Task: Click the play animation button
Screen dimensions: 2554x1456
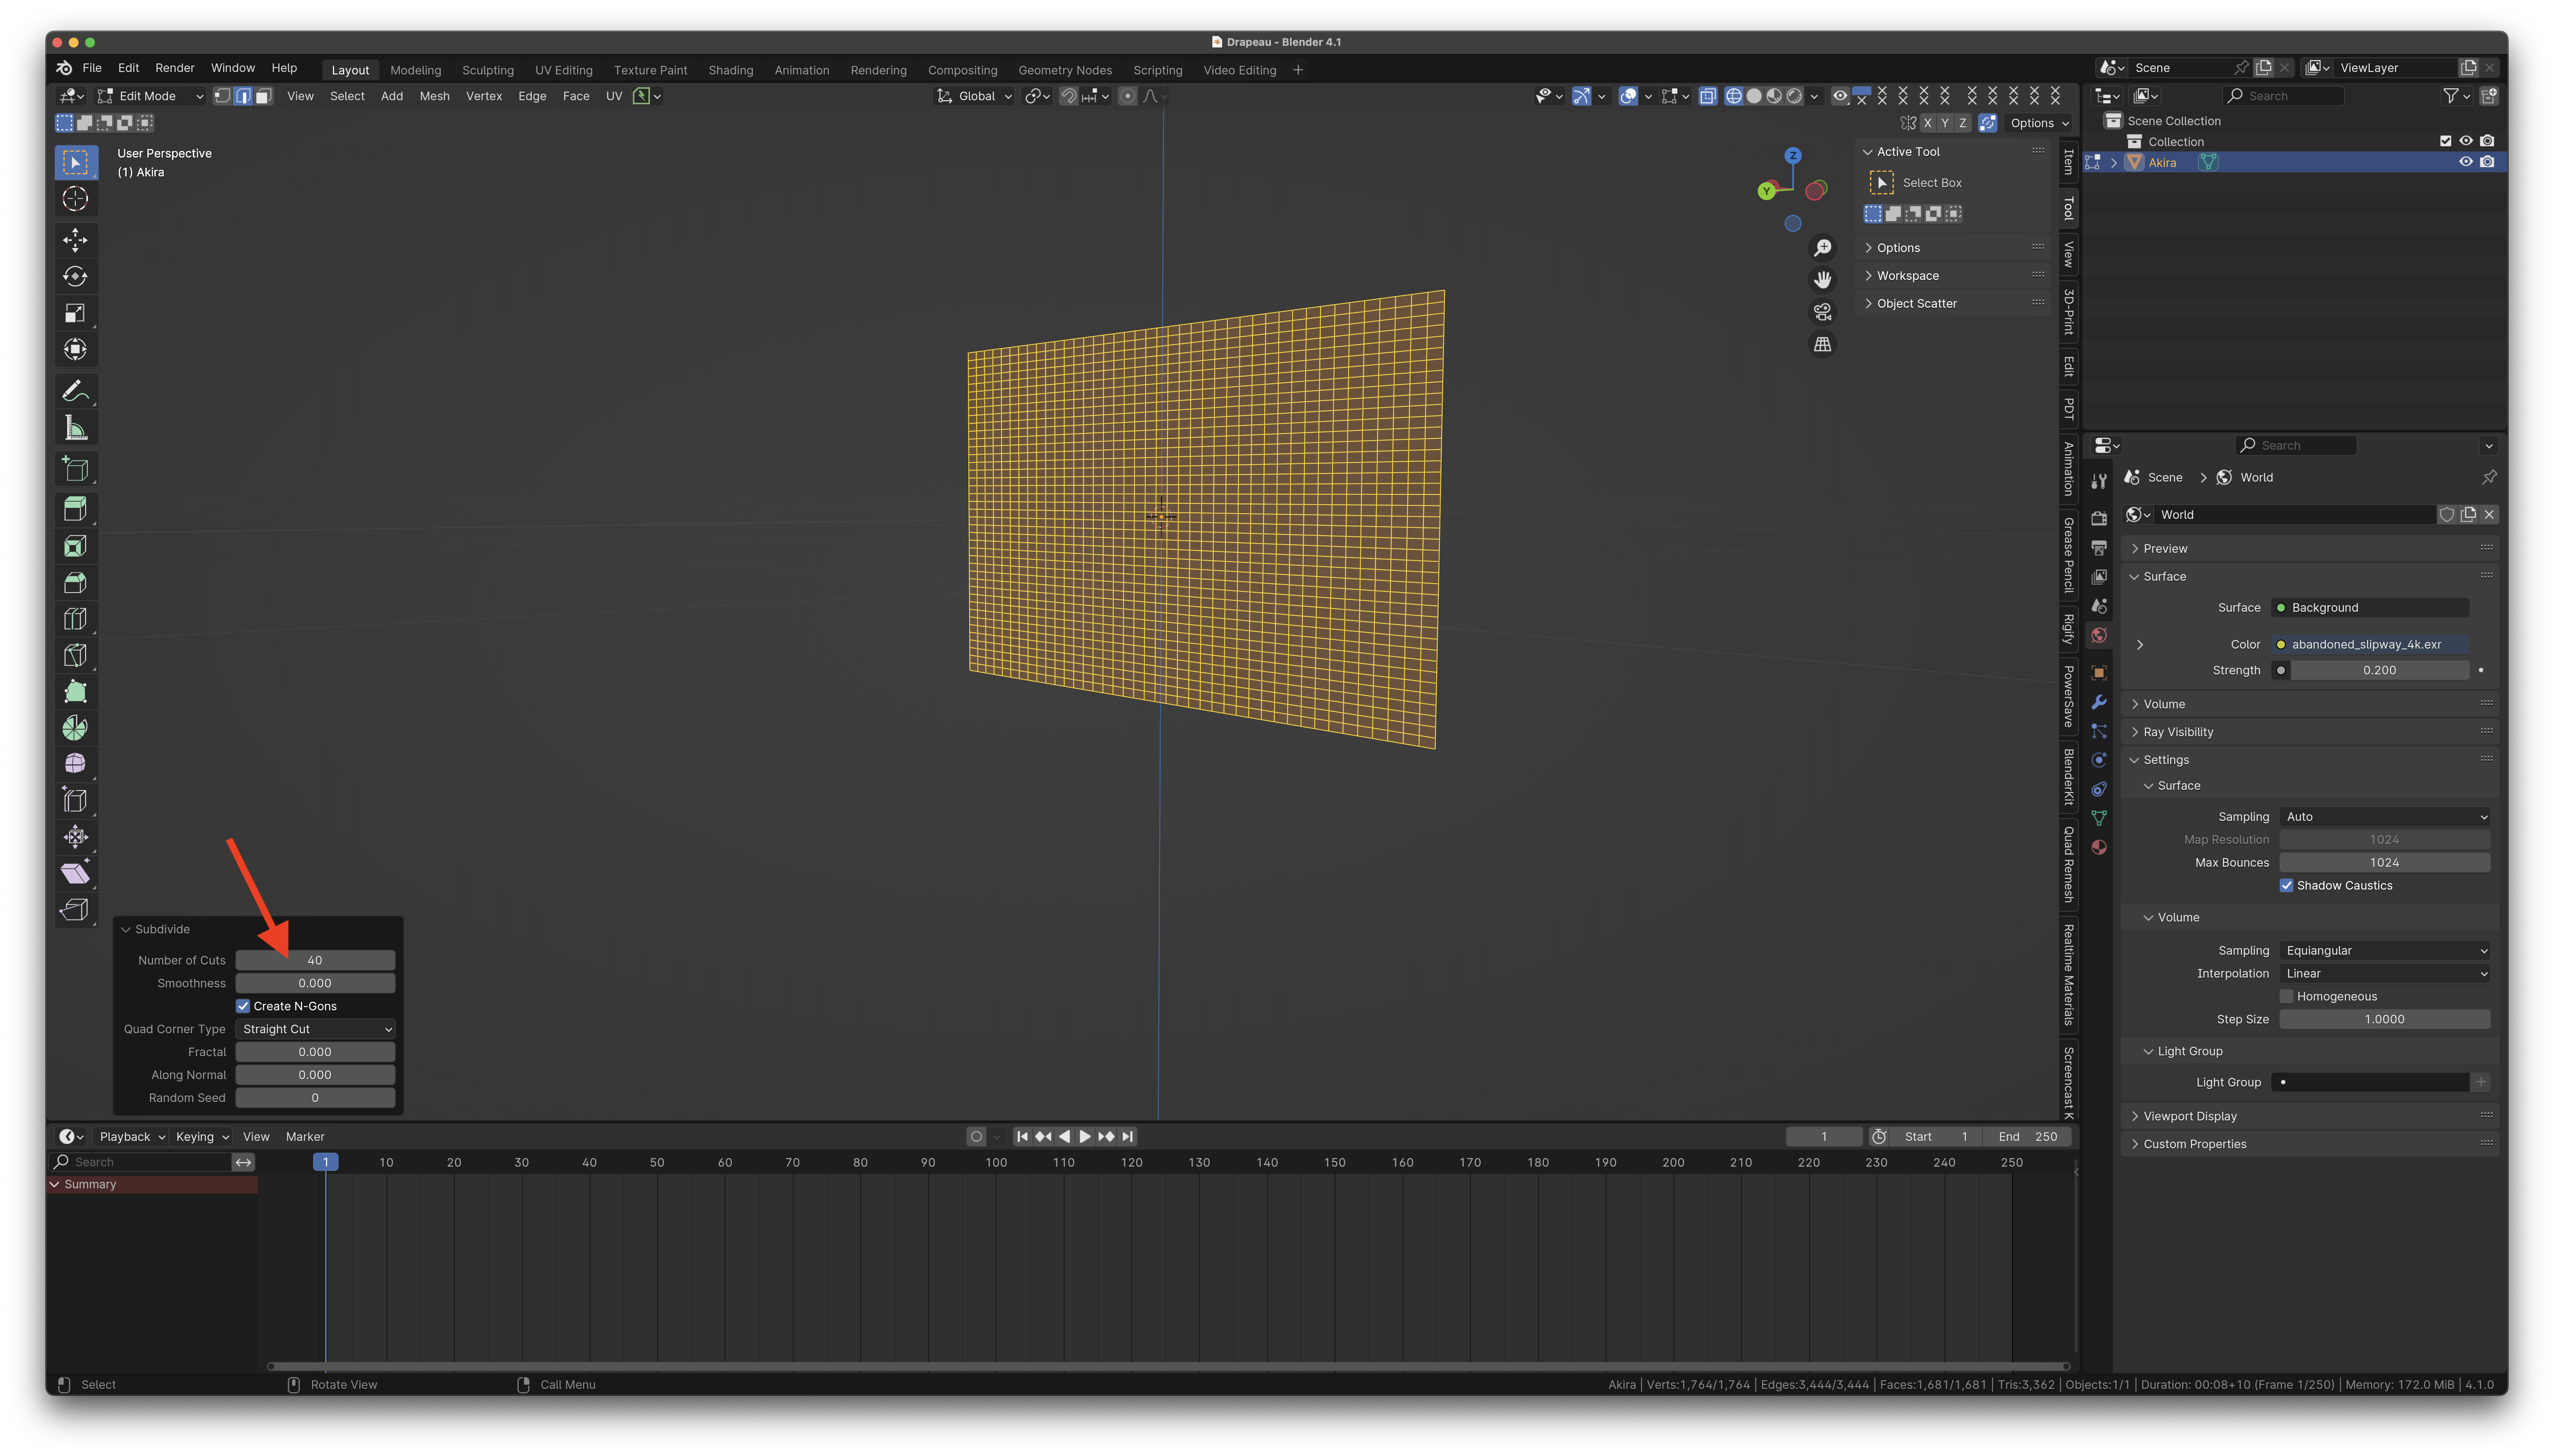Action: [1085, 1136]
